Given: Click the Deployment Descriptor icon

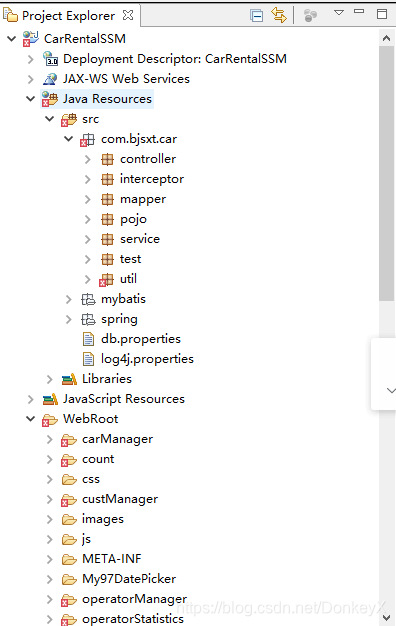Looking at the screenshot, I should point(50,59).
